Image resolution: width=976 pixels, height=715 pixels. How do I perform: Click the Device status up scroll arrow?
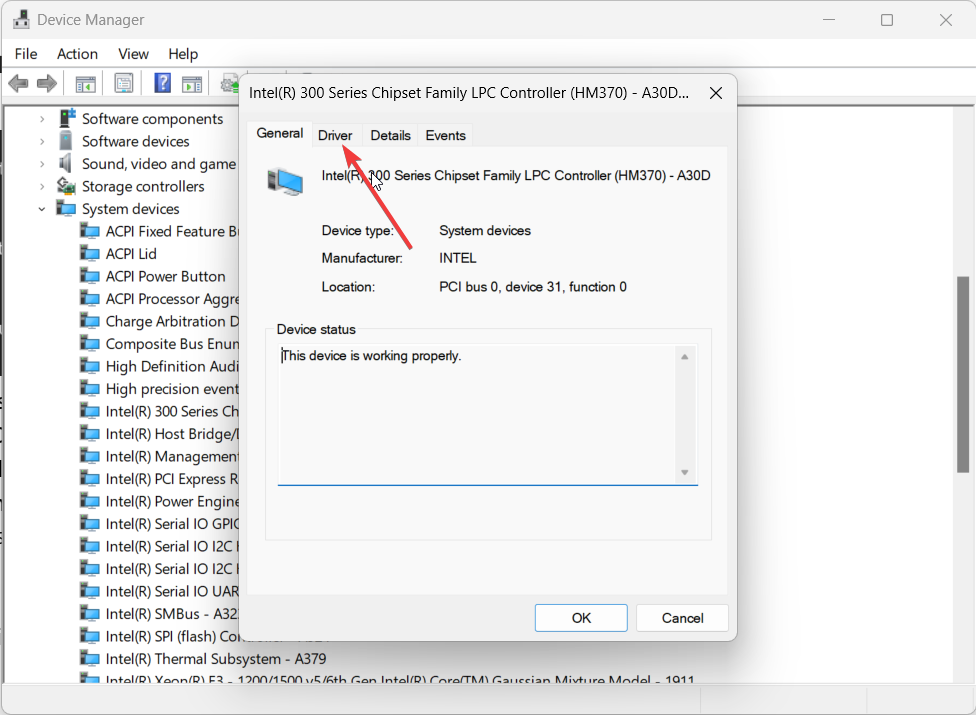pyautogui.click(x=685, y=357)
